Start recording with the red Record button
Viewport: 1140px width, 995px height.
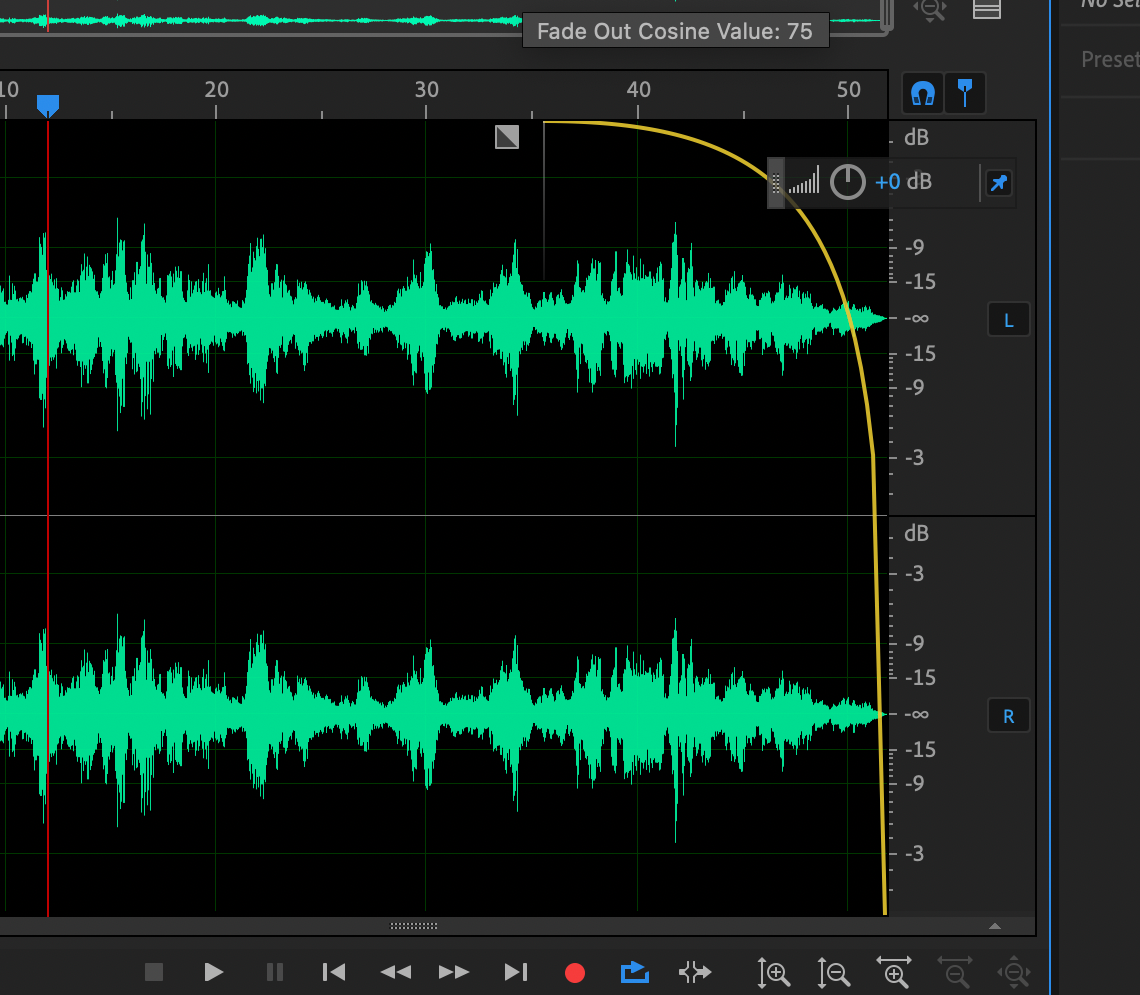coord(575,972)
